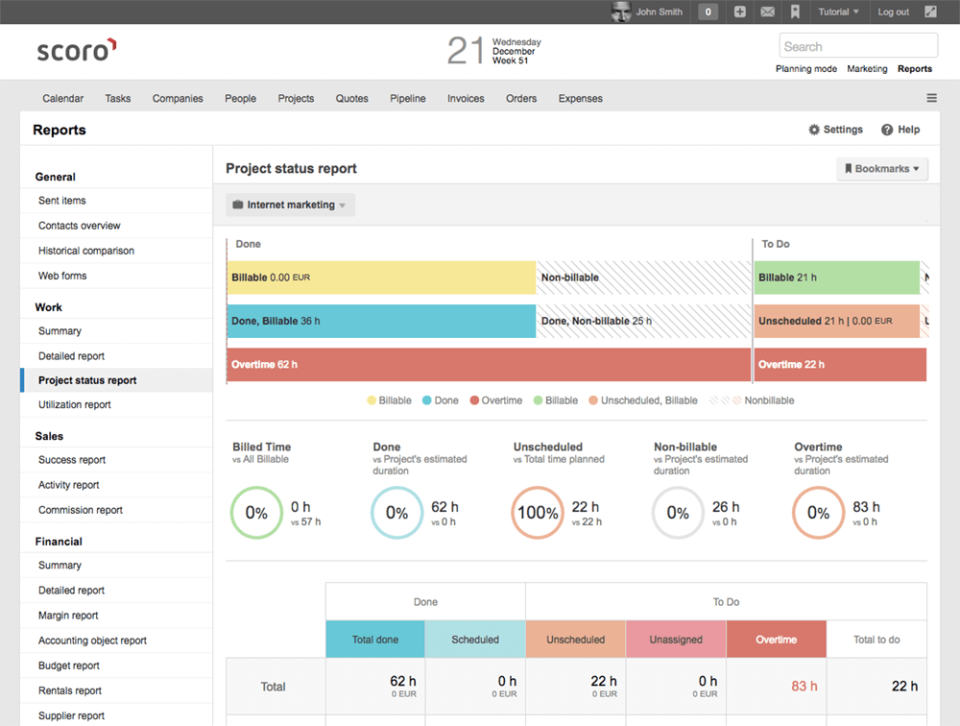Click inside the Search field

(858, 45)
